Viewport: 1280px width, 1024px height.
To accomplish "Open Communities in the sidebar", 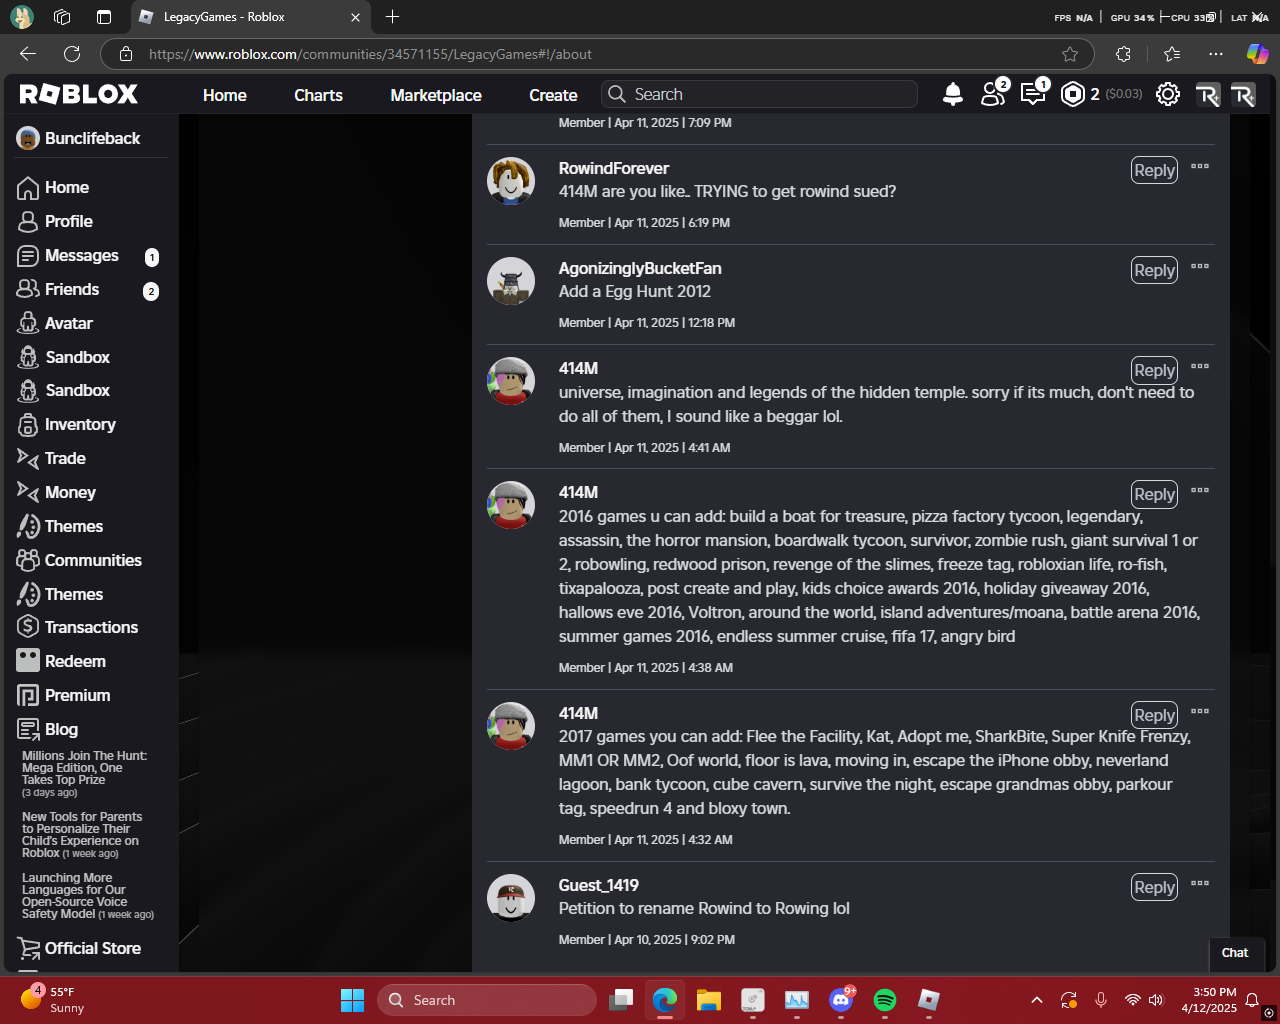I will point(93,561).
